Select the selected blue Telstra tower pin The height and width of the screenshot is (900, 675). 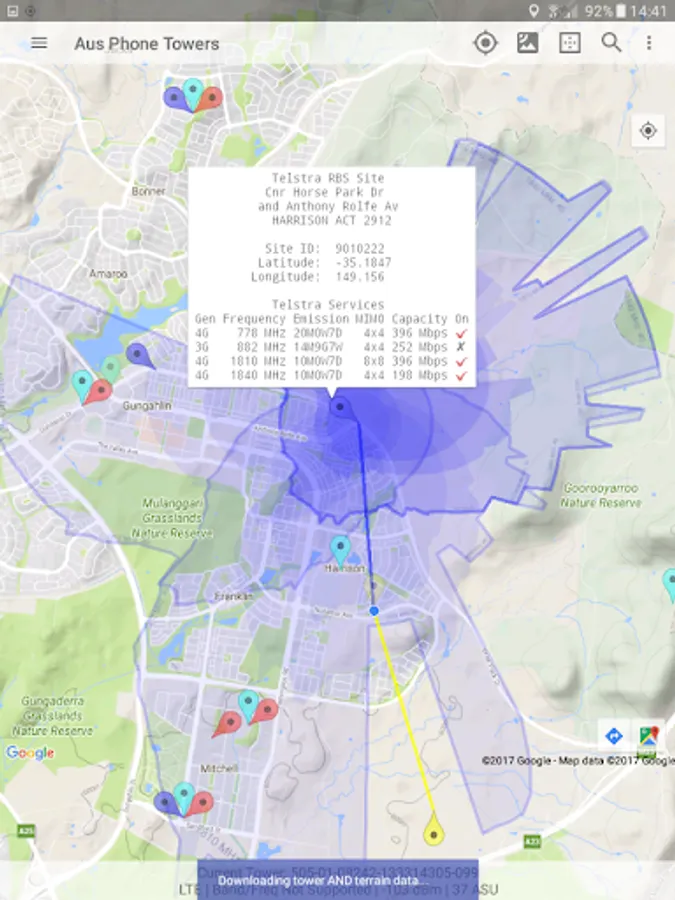pos(339,407)
